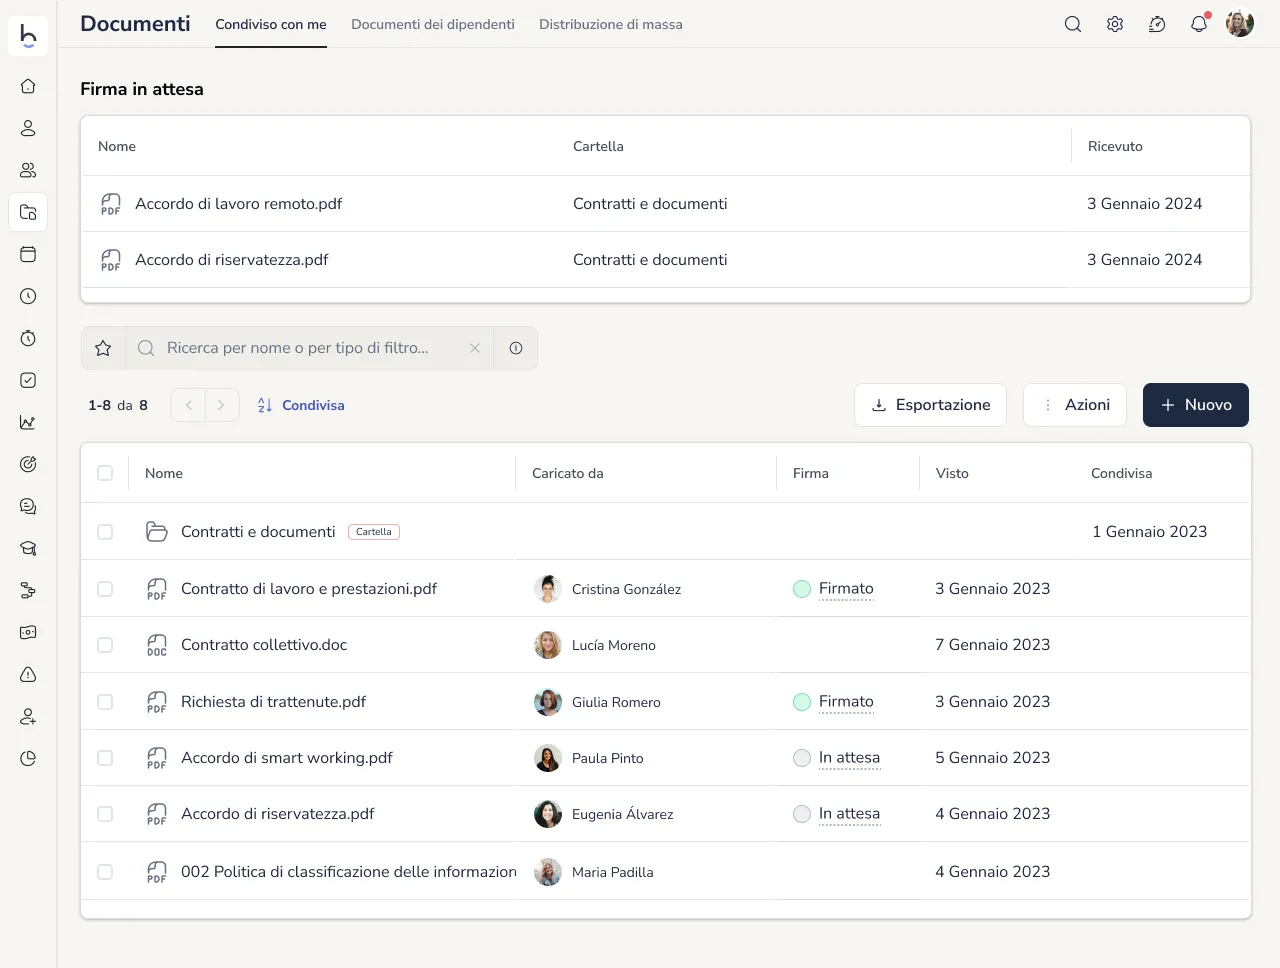This screenshot has height=968, width=1280.
Task: Open the people group sidebar icon
Action: click(x=28, y=170)
